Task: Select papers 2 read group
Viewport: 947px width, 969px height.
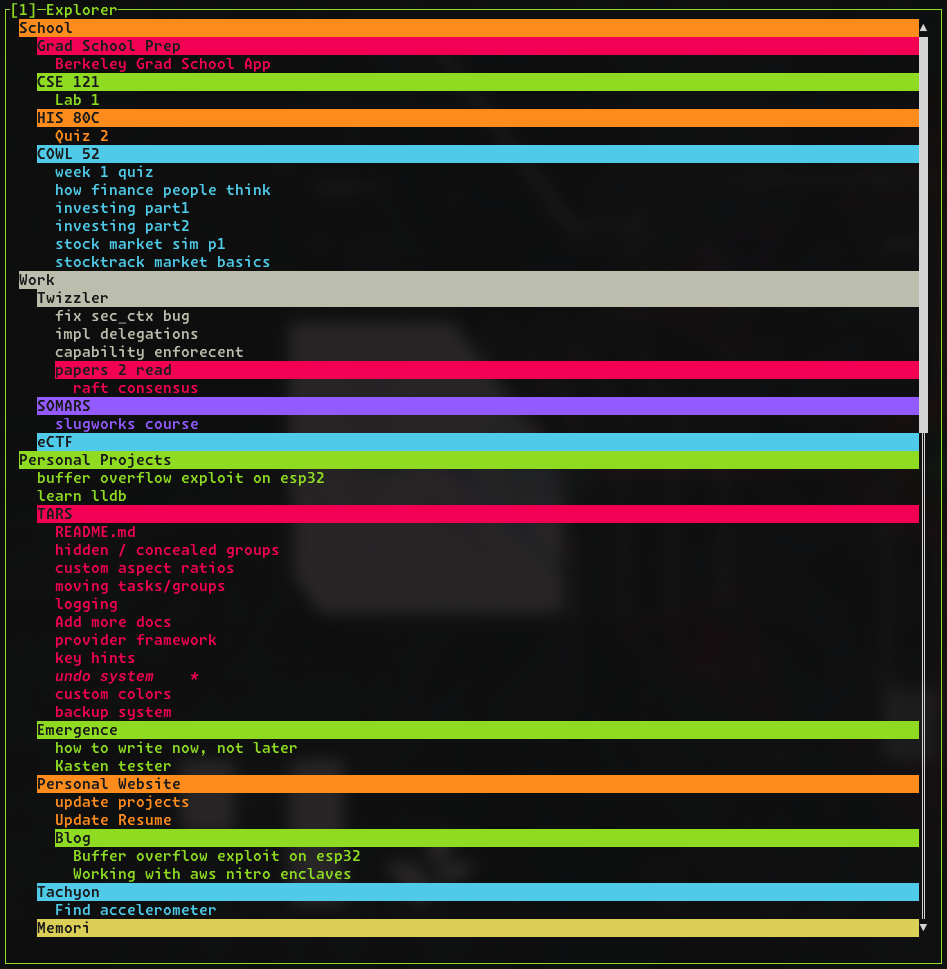Action: tap(487, 370)
